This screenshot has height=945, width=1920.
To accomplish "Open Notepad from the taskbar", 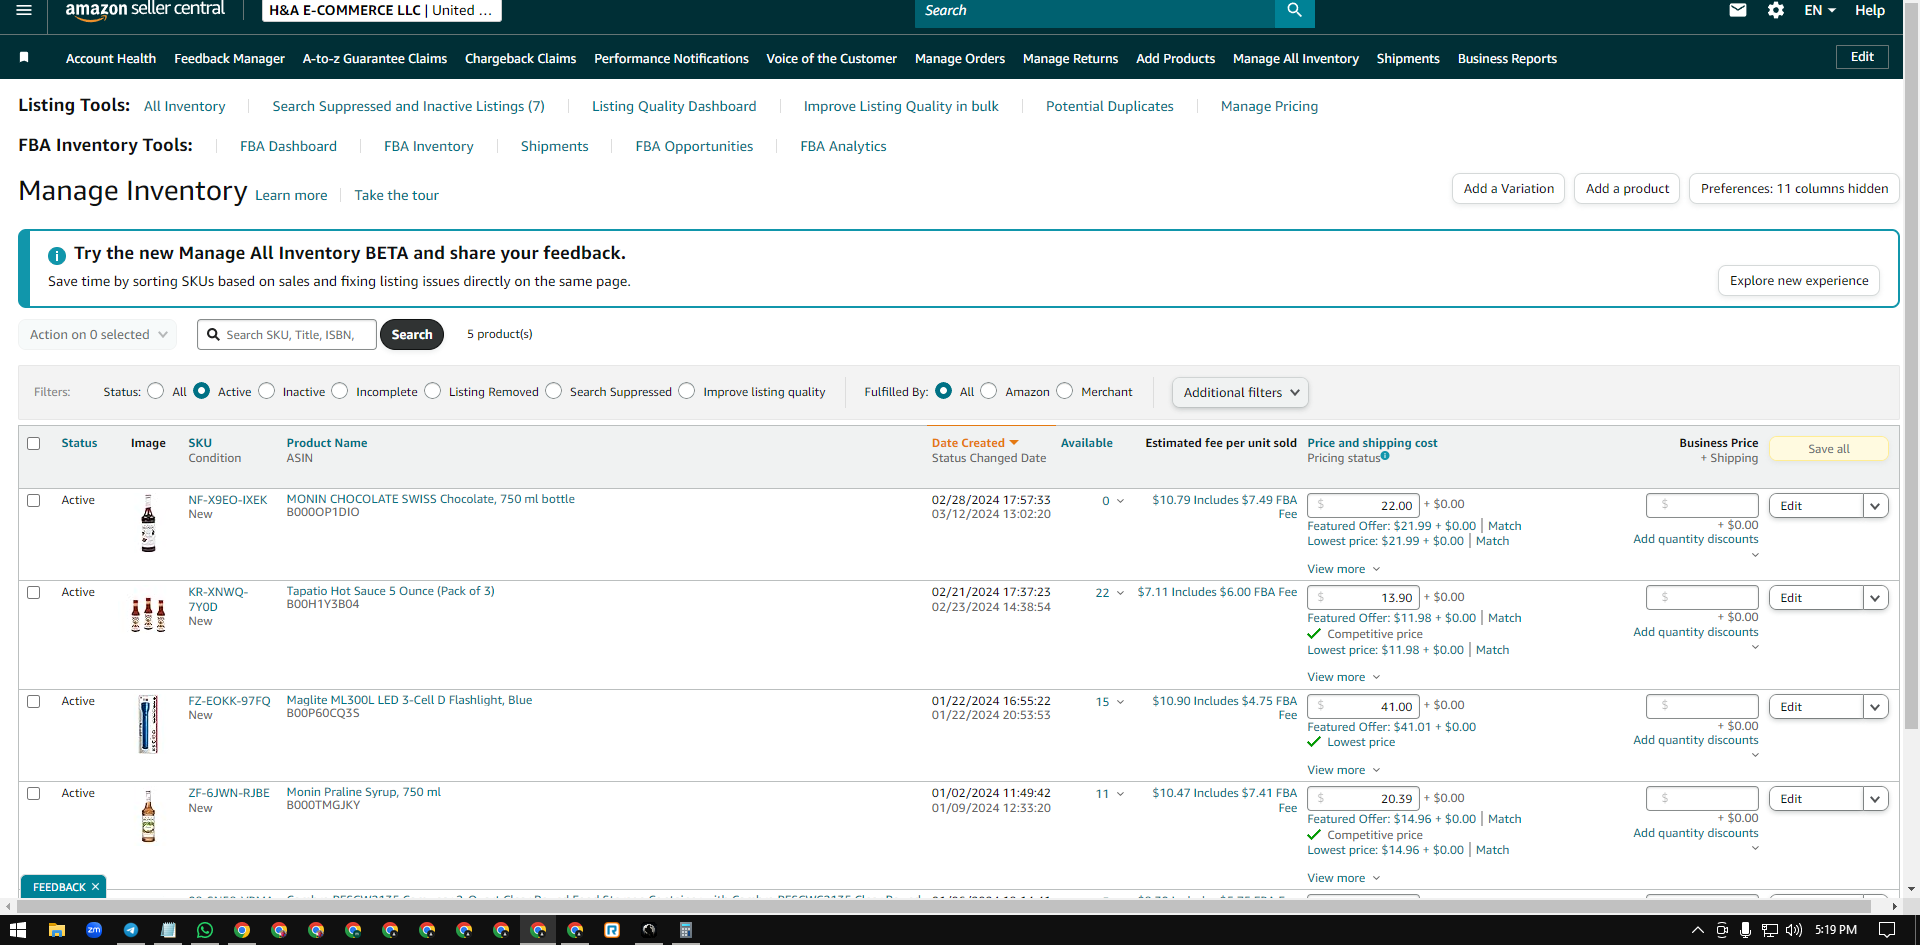I will click(x=168, y=930).
